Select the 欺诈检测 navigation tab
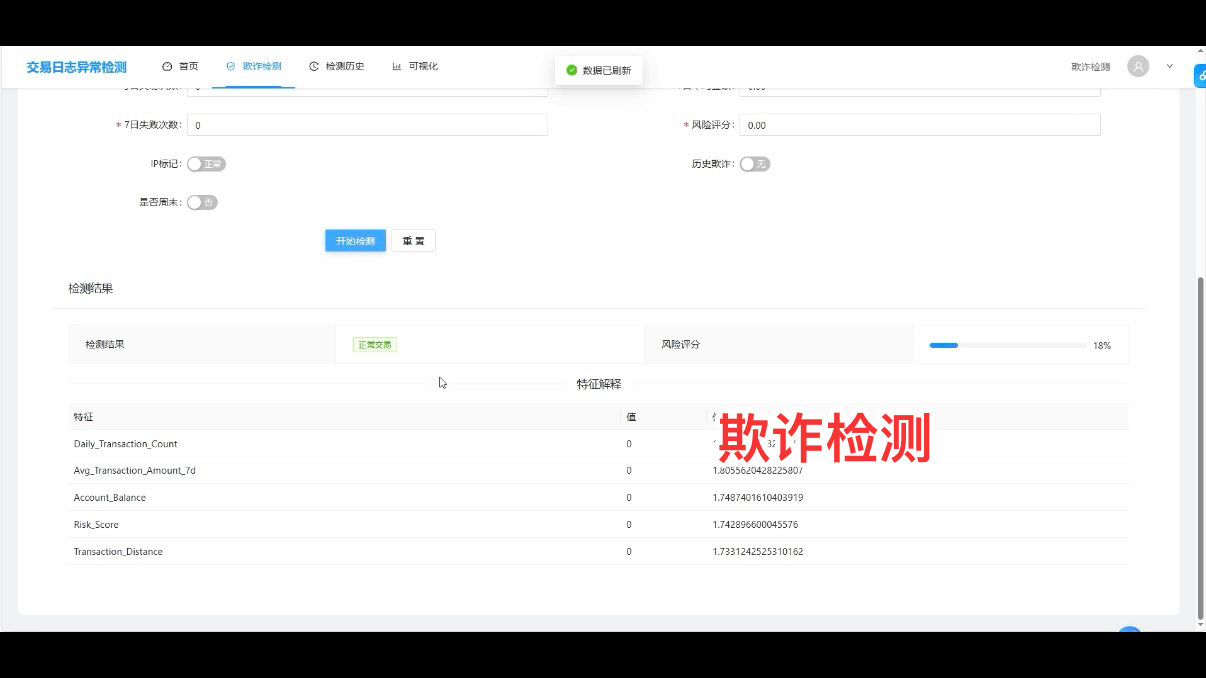Screen dimensions: 1206x678 coord(253,66)
